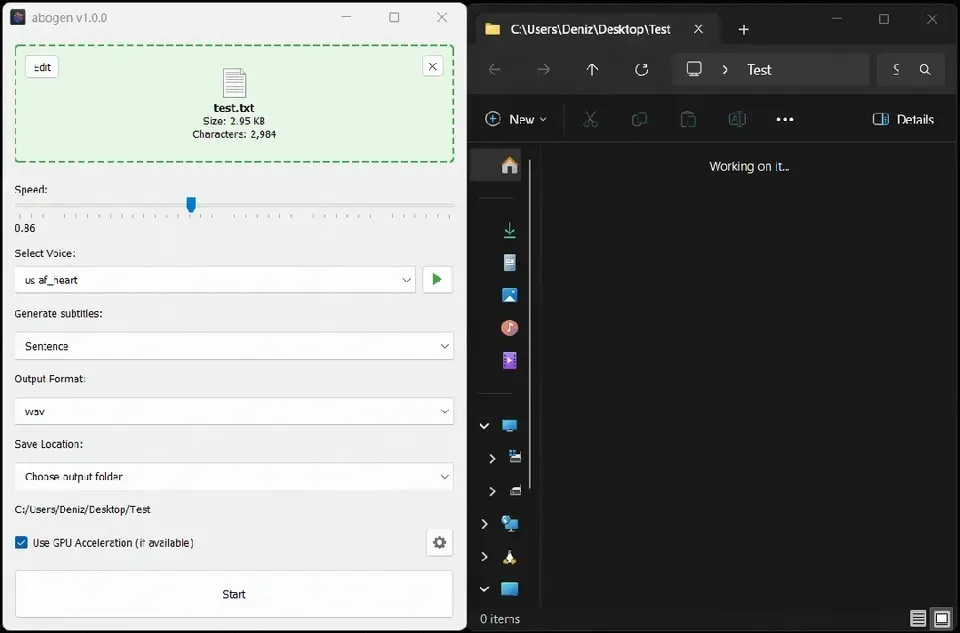Collapse the bottom Desktop tree node
960x633 pixels.
tap(484, 589)
